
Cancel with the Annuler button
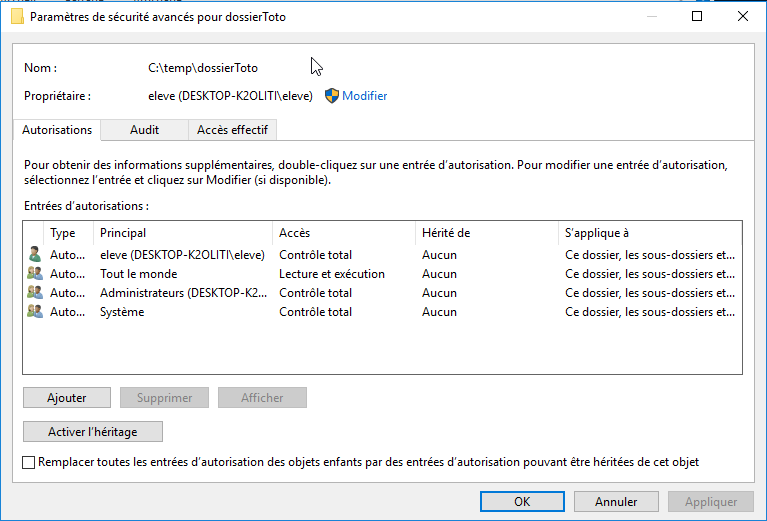(616, 501)
